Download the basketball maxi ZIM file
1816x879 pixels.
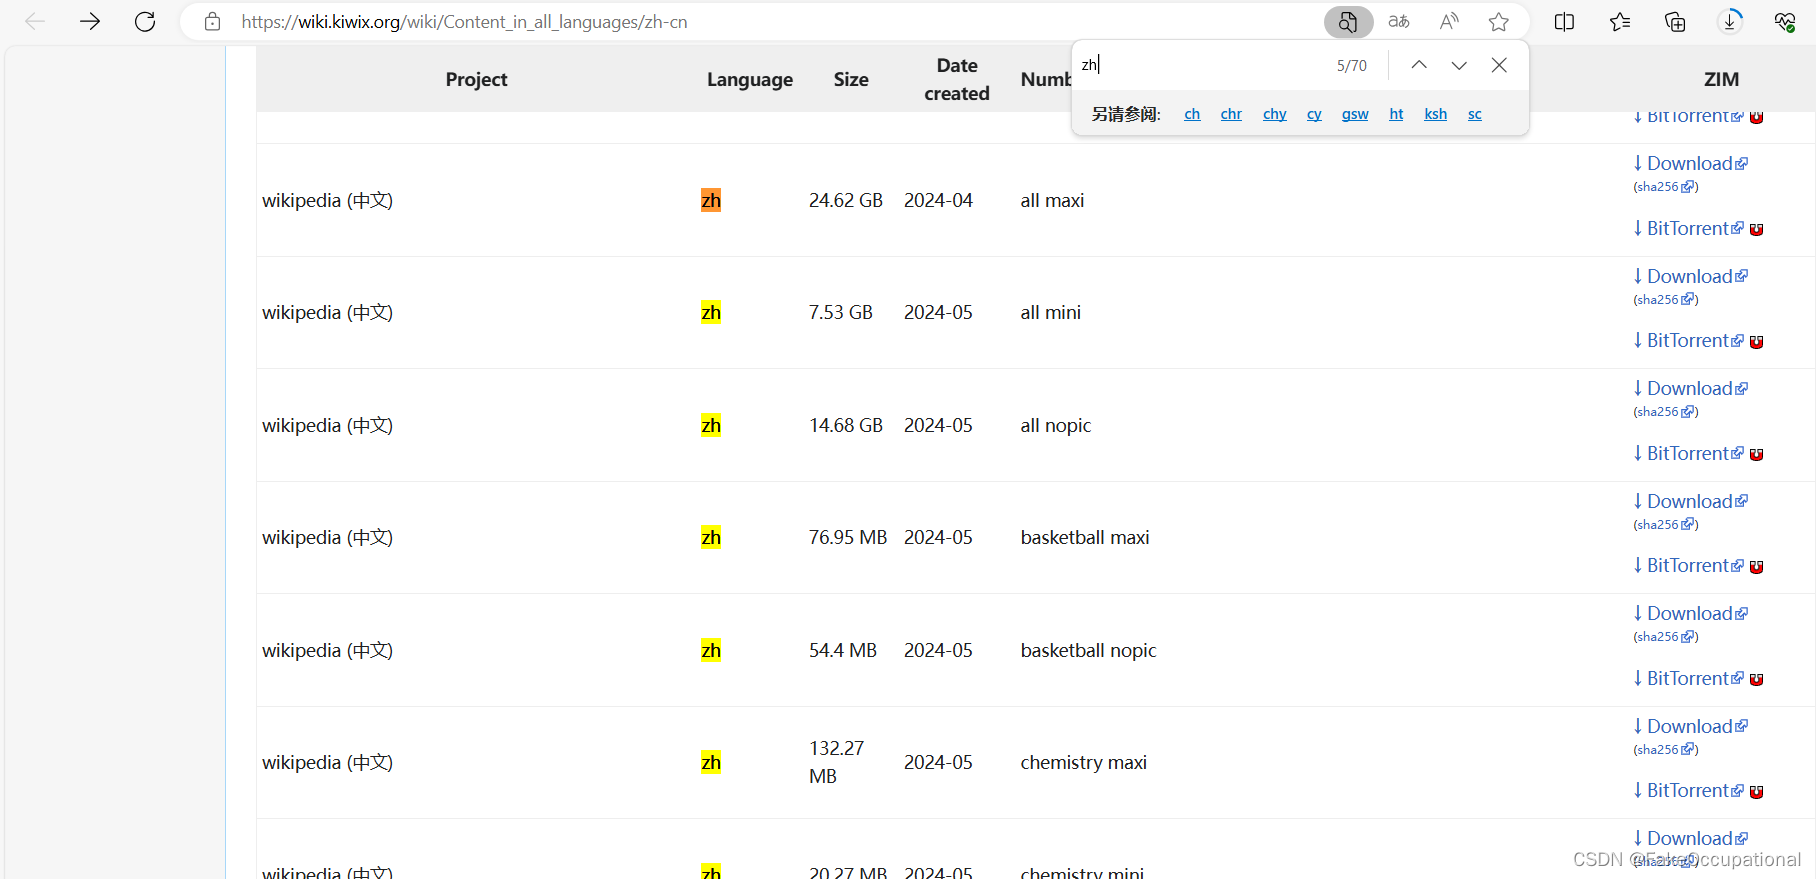1690,501
